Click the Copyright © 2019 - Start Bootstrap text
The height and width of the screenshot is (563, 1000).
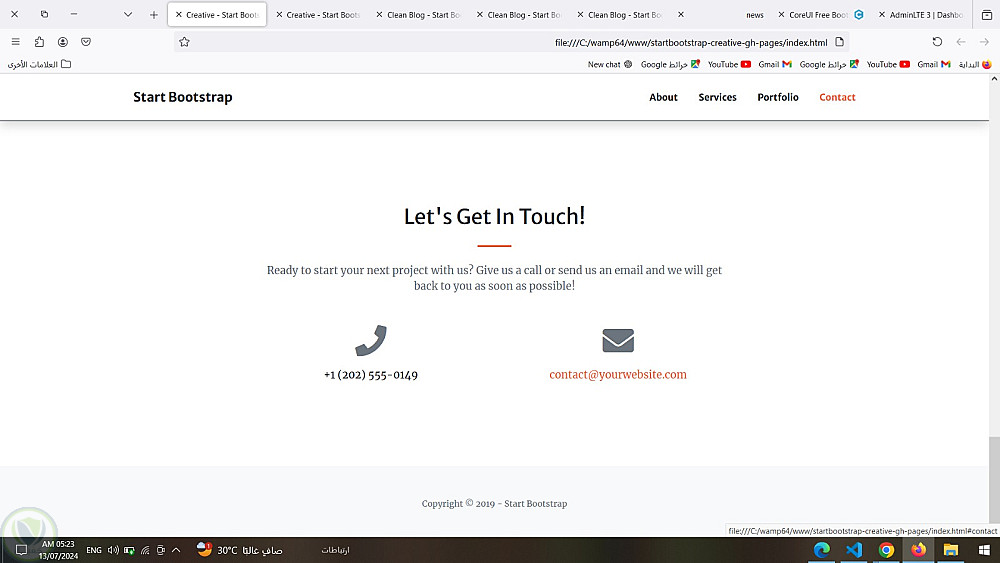[x=494, y=503]
